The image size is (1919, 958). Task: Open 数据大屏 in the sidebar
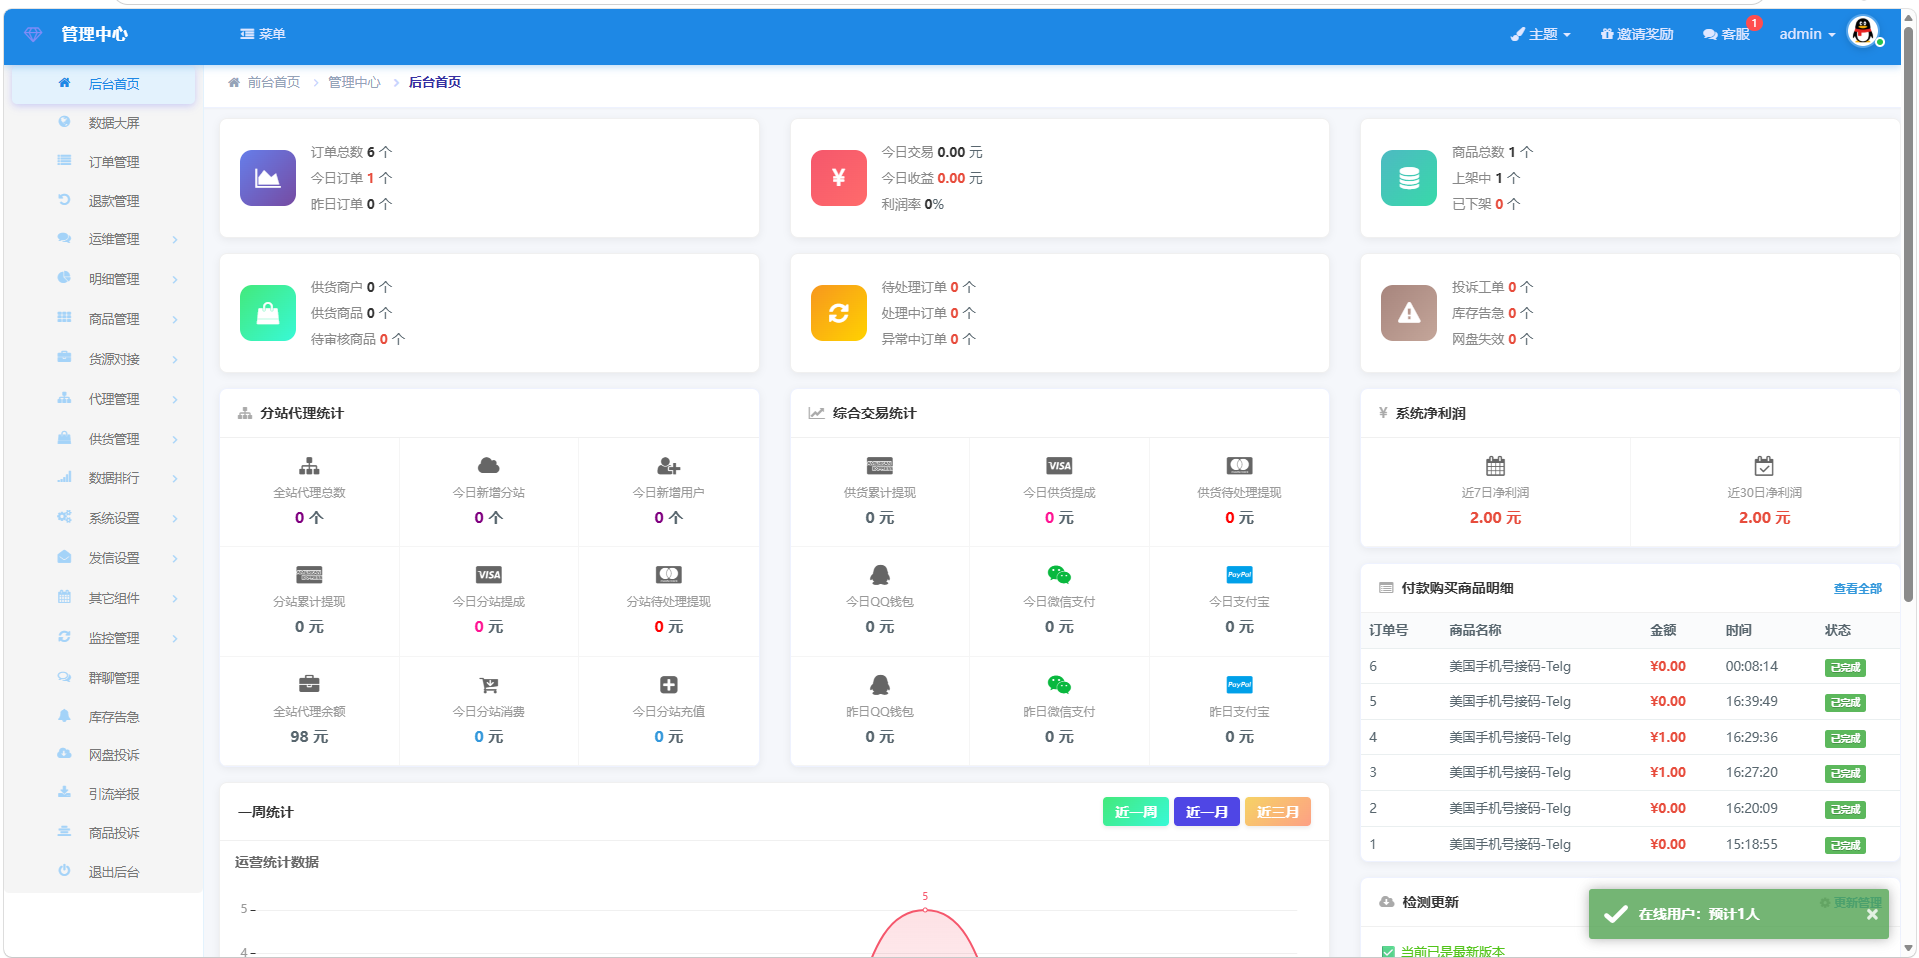tap(103, 123)
